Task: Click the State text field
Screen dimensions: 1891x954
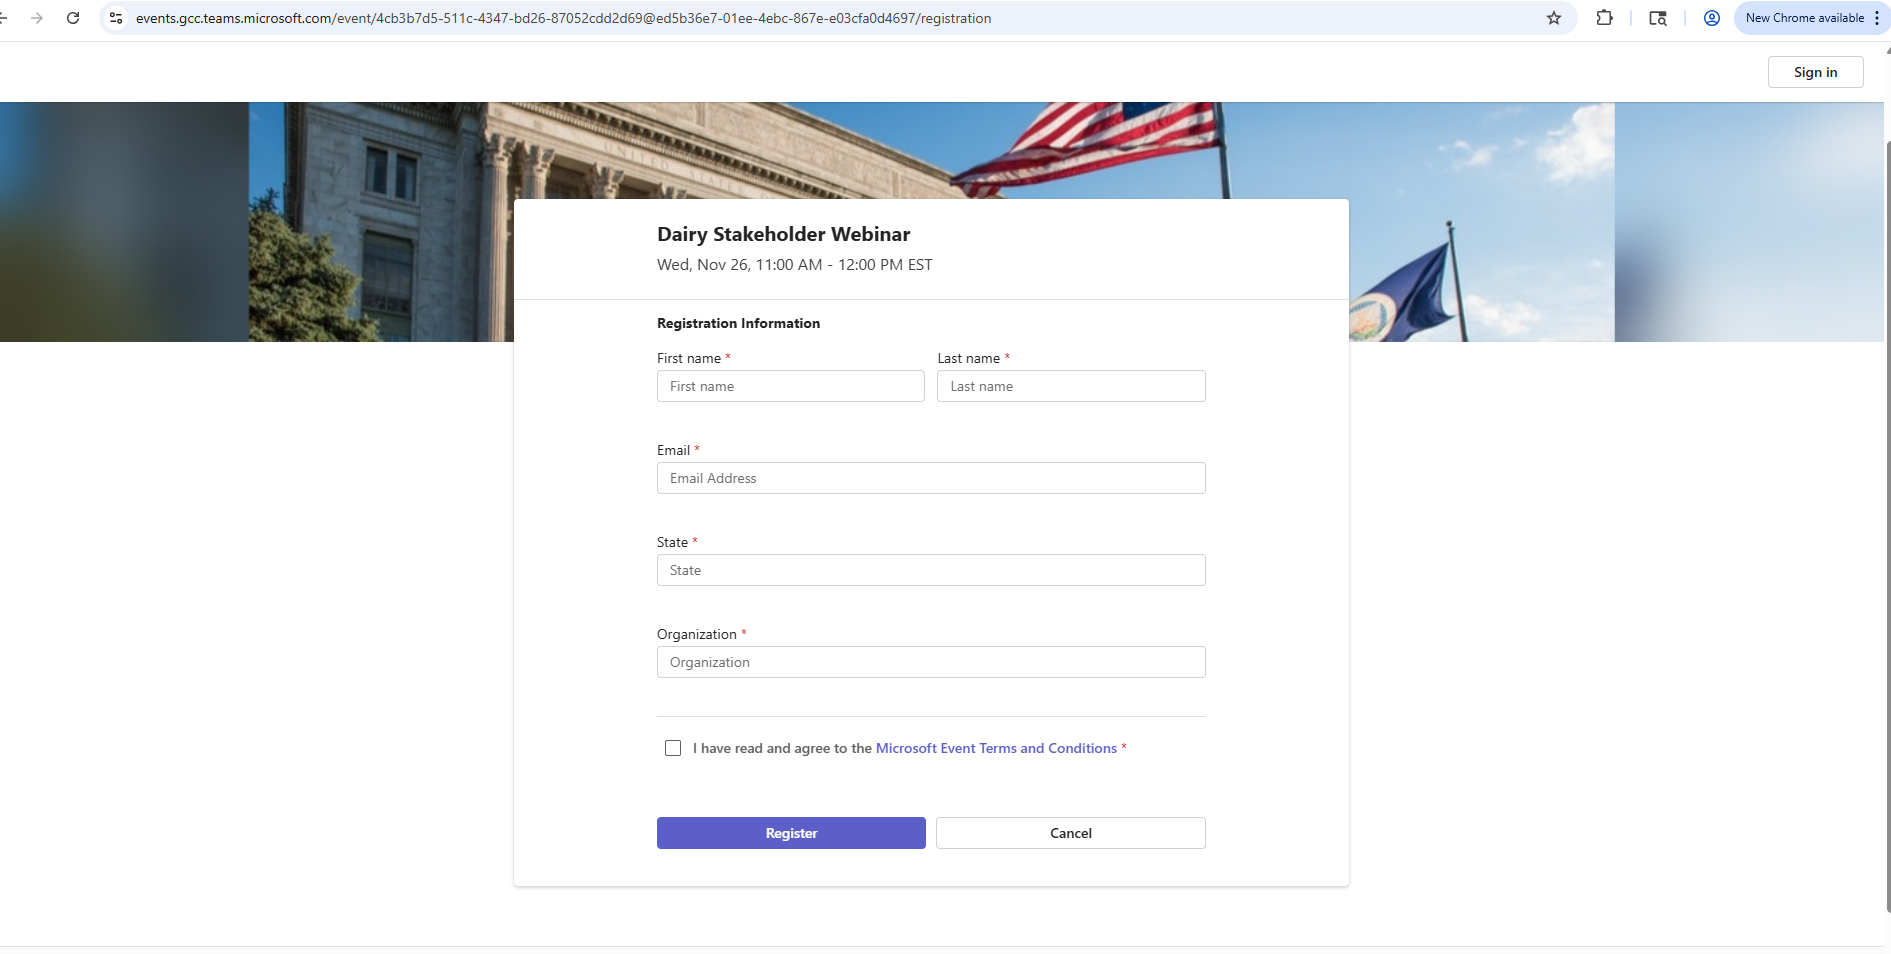Action: click(x=930, y=570)
